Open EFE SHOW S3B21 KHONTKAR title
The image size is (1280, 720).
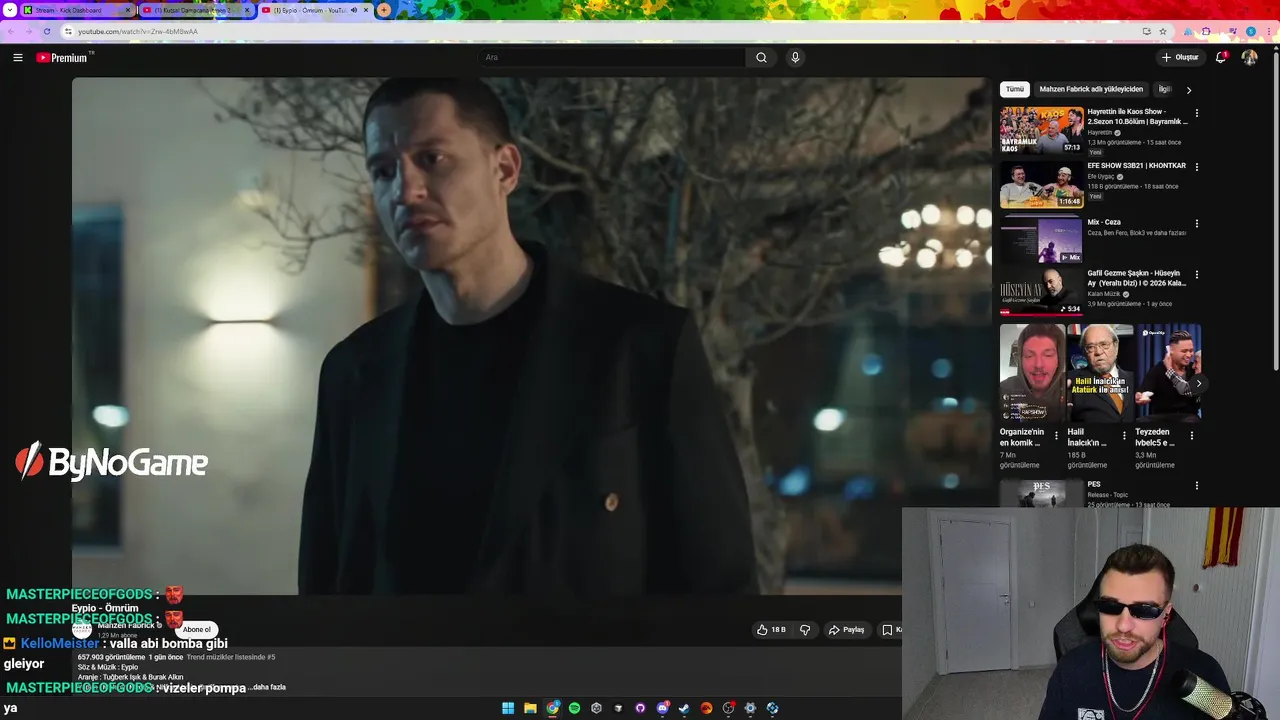(1136, 166)
